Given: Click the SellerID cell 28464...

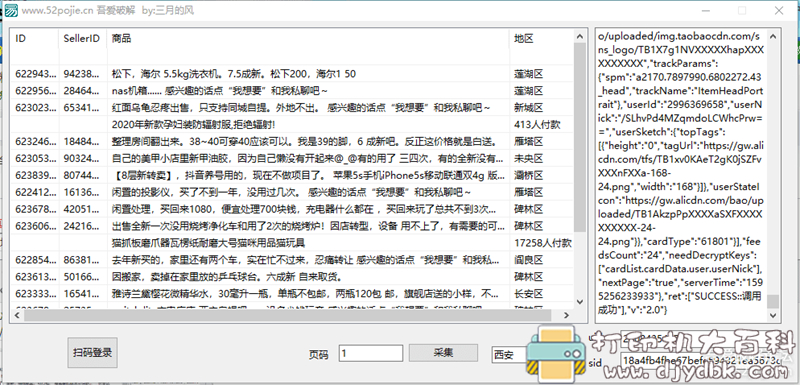Looking at the screenshot, I should (82, 91).
